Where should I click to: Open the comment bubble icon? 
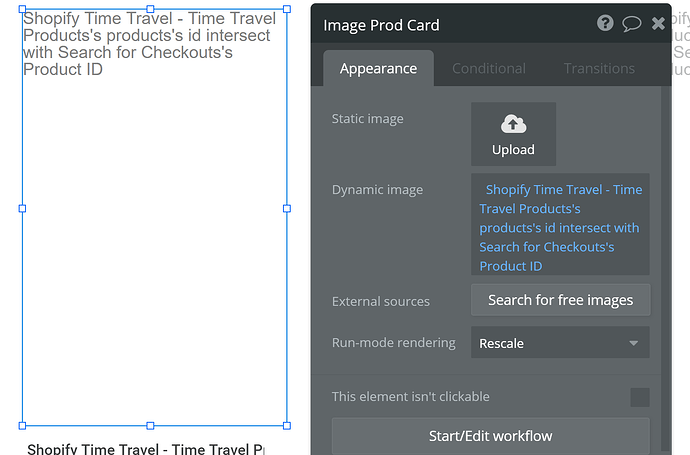tap(631, 23)
